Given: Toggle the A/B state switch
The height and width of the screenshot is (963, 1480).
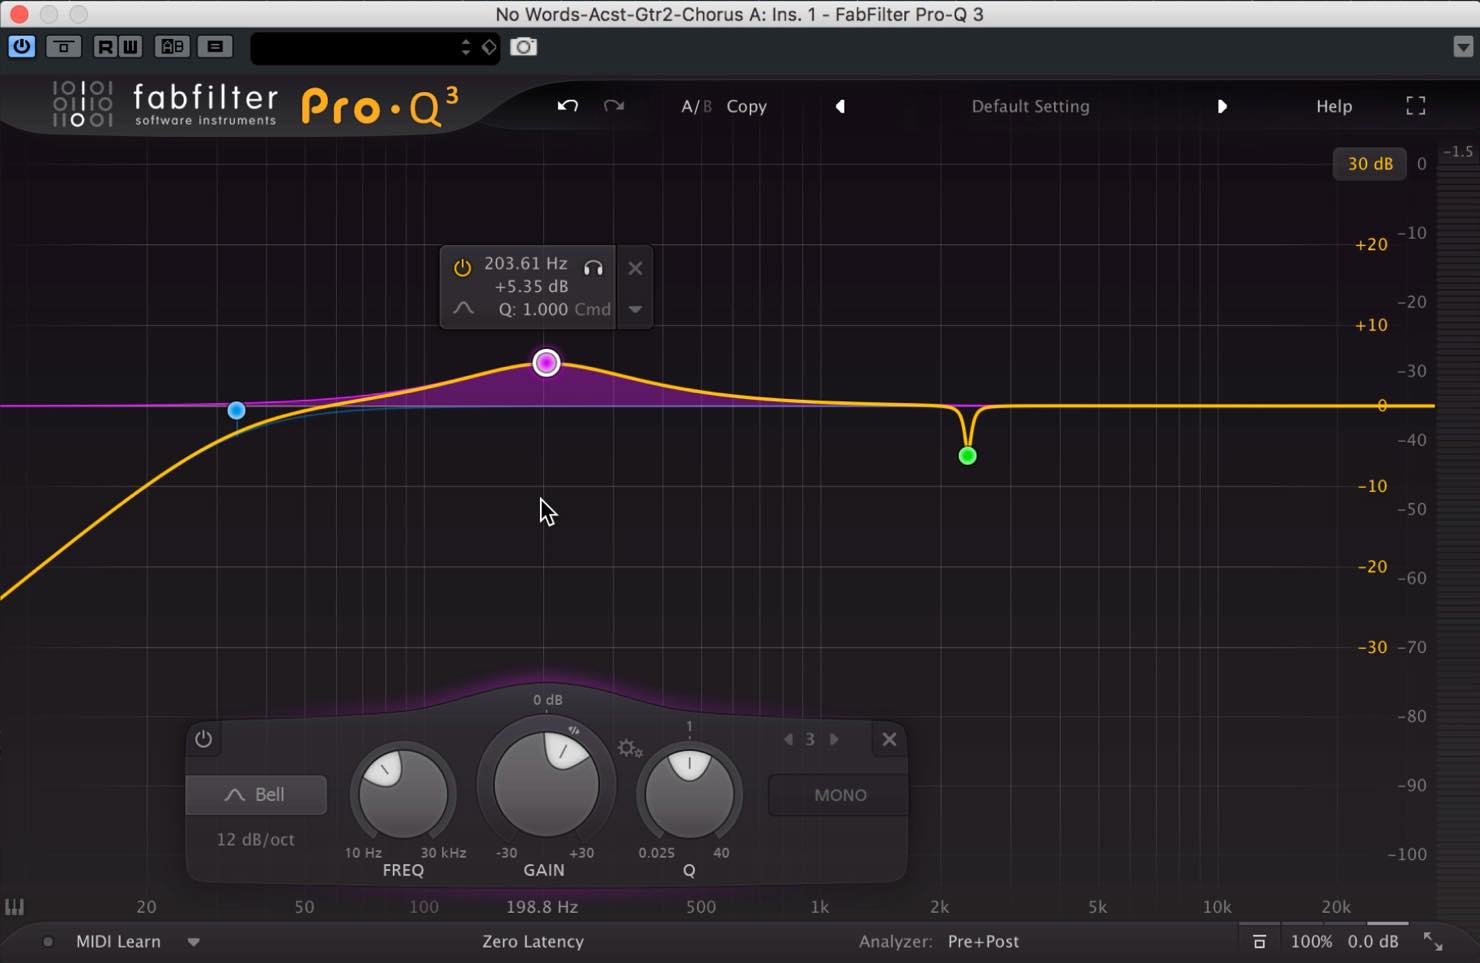Looking at the screenshot, I should point(696,106).
